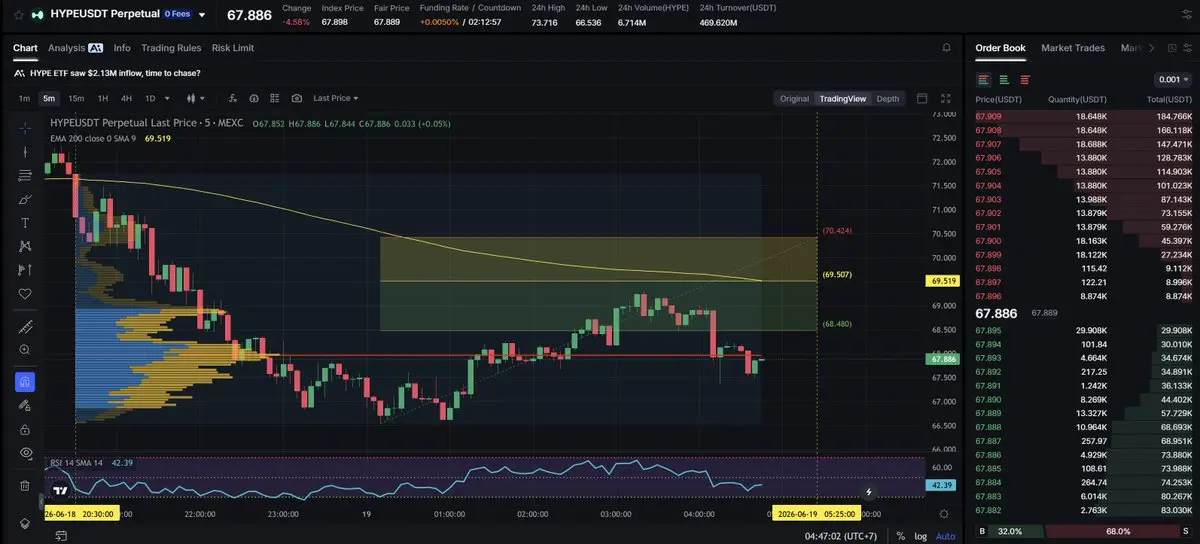Activate the zoom in tool

click(x=25, y=350)
